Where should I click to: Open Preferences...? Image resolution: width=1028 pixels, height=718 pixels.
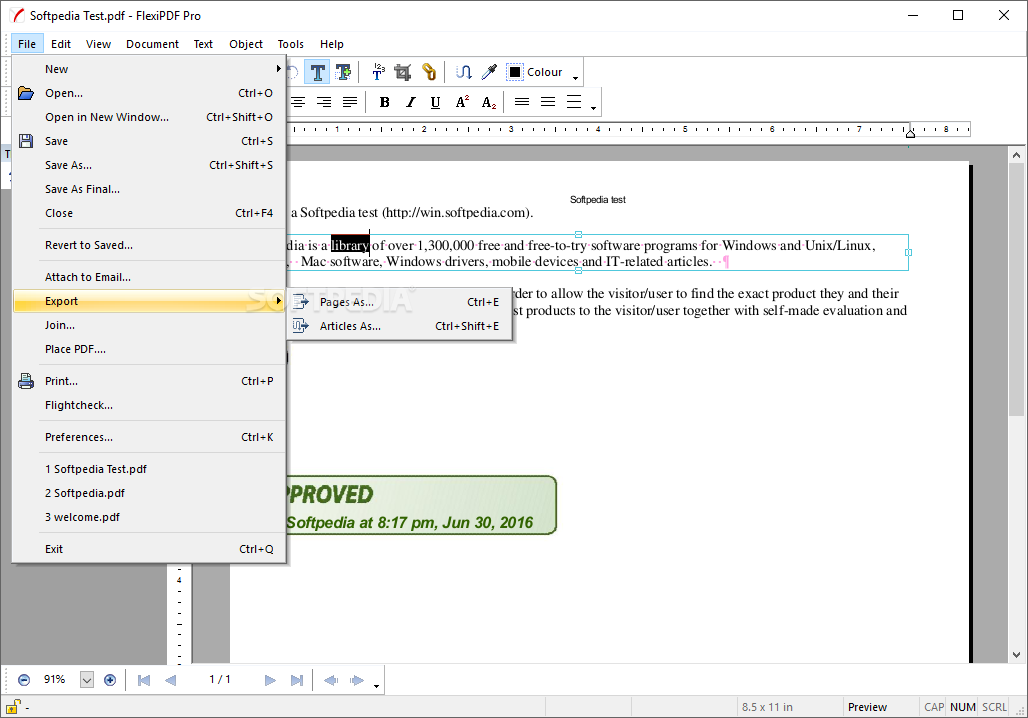tap(149, 437)
